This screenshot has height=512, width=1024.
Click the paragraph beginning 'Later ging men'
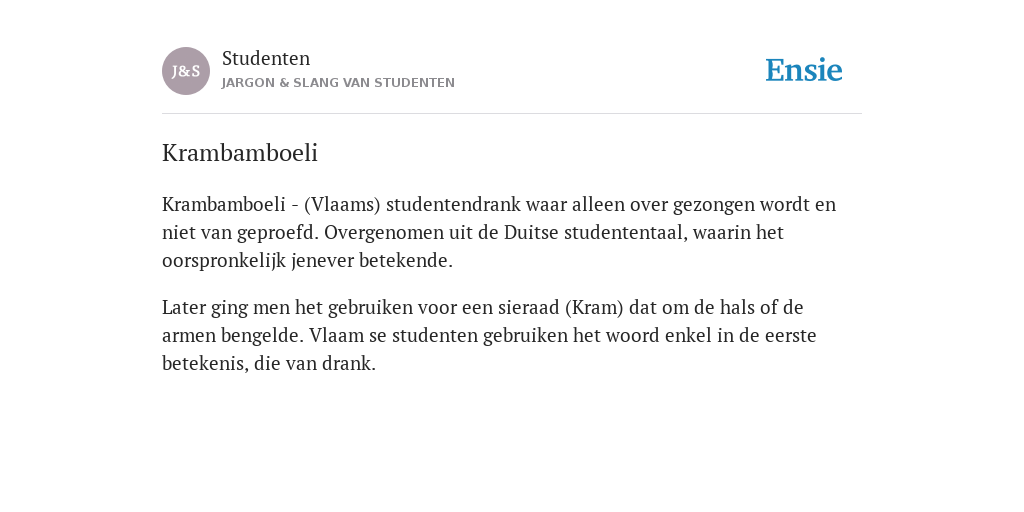pos(489,335)
